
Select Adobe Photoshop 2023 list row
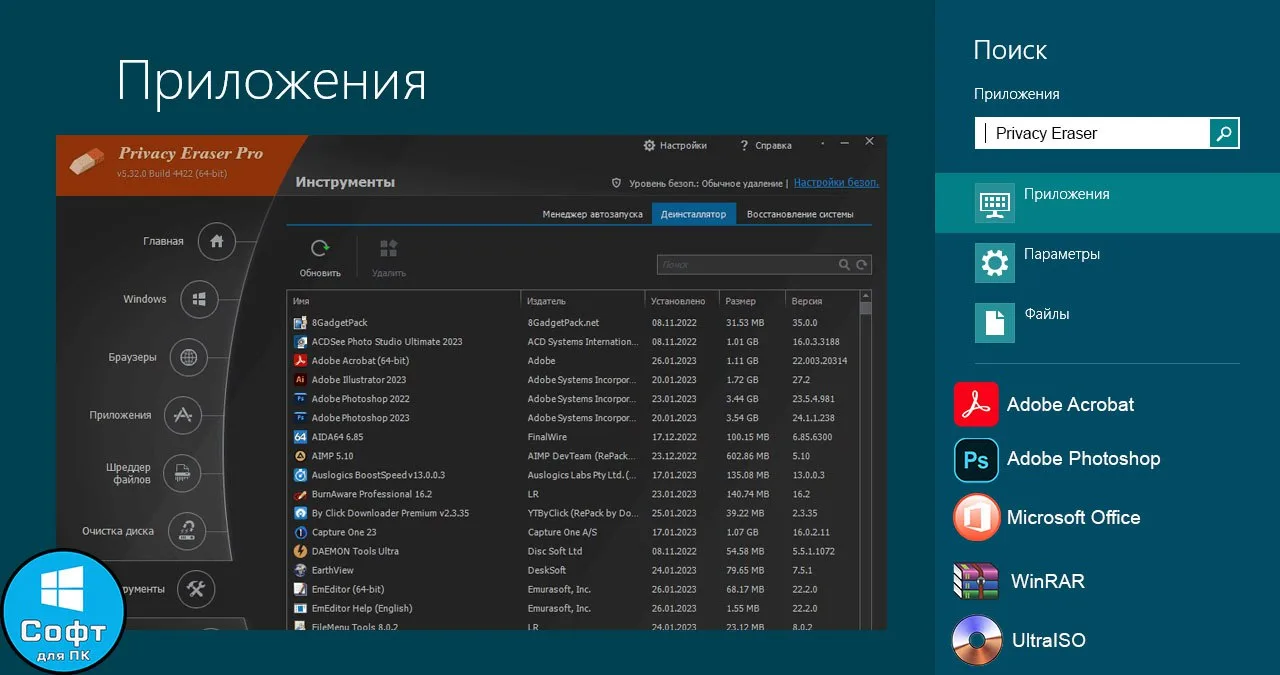pos(573,418)
